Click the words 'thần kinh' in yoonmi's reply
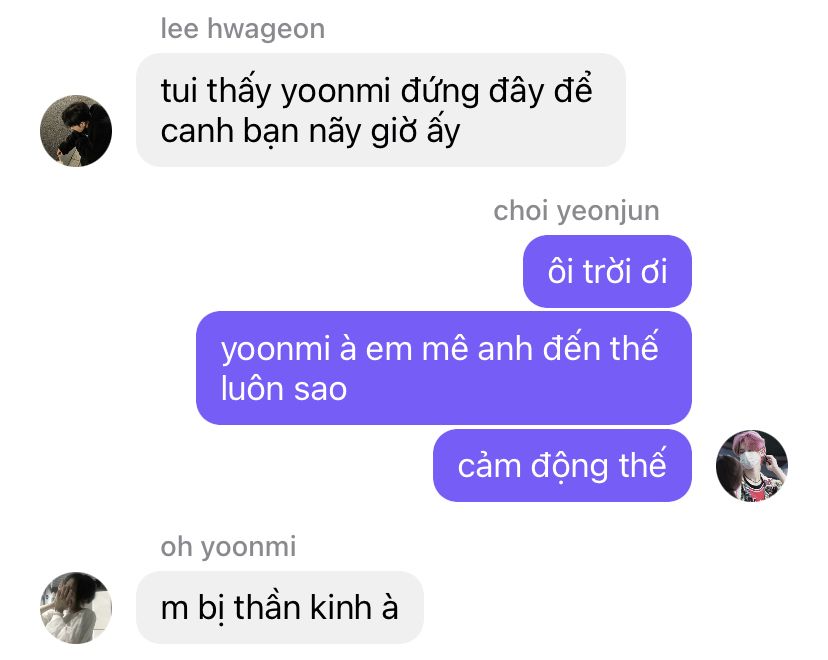This screenshot has width=828, height=660. coord(303,607)
